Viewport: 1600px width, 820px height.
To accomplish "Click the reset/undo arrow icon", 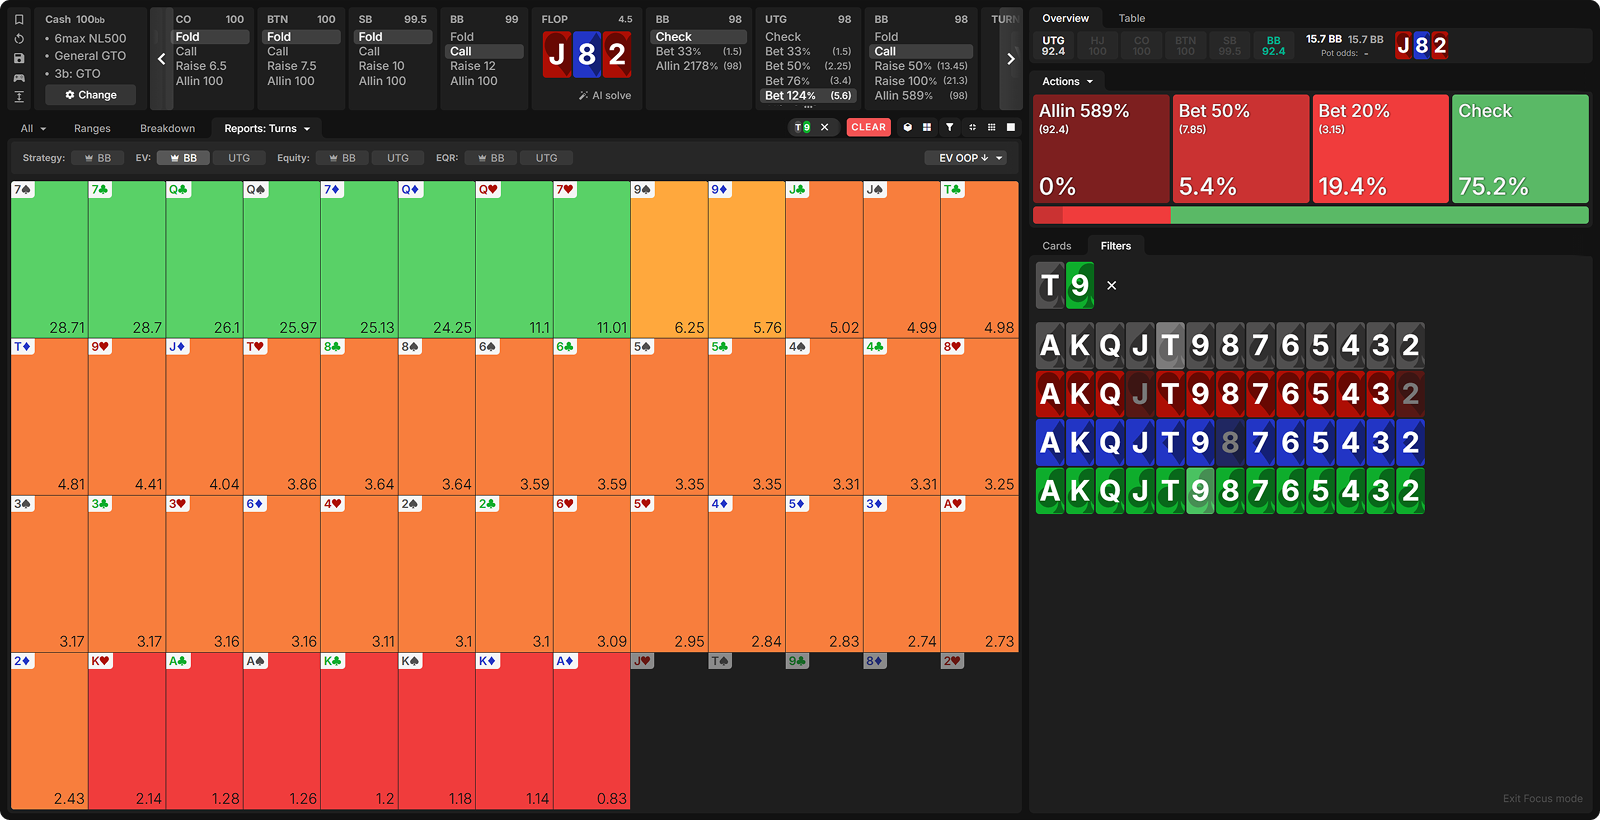I will click(x=19, y=39).
